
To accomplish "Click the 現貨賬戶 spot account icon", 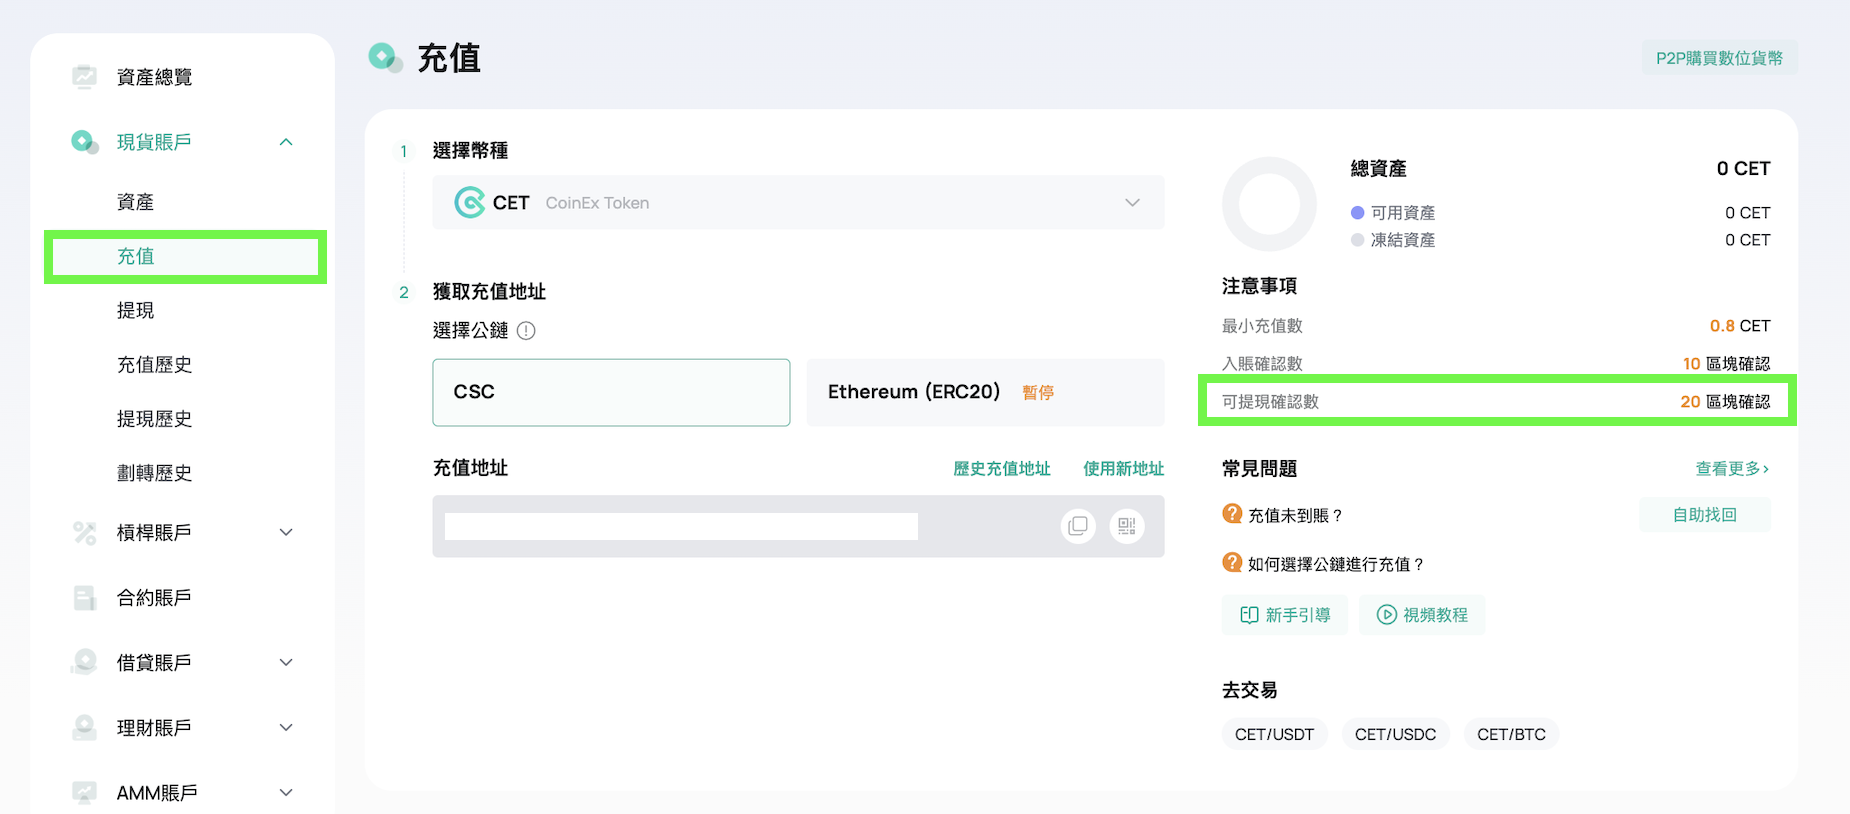I will (85, 142).
